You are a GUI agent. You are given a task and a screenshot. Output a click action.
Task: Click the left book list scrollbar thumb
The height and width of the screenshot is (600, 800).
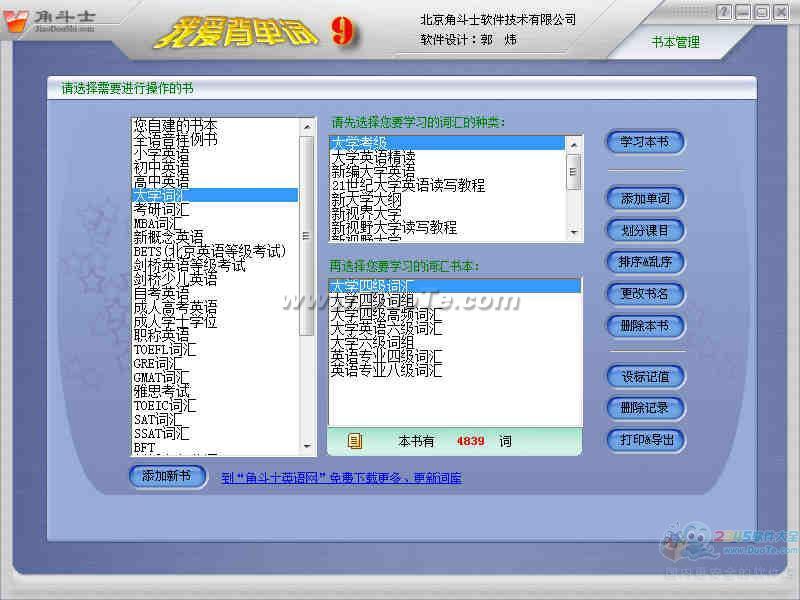pos(307,236)
